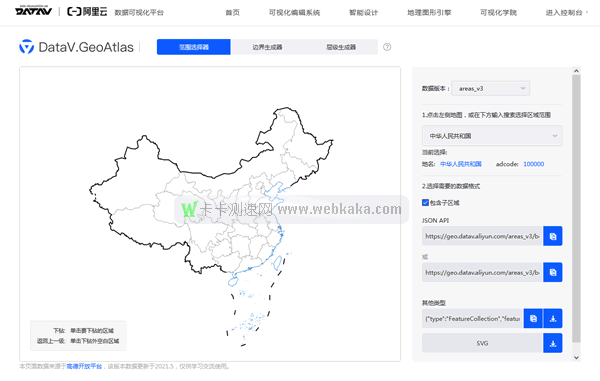The width and height of the screenshot is (600, 381).
Task: Click the side panel scrollbar up arrow
Action: pyautogui.click(x=576, y=71)
